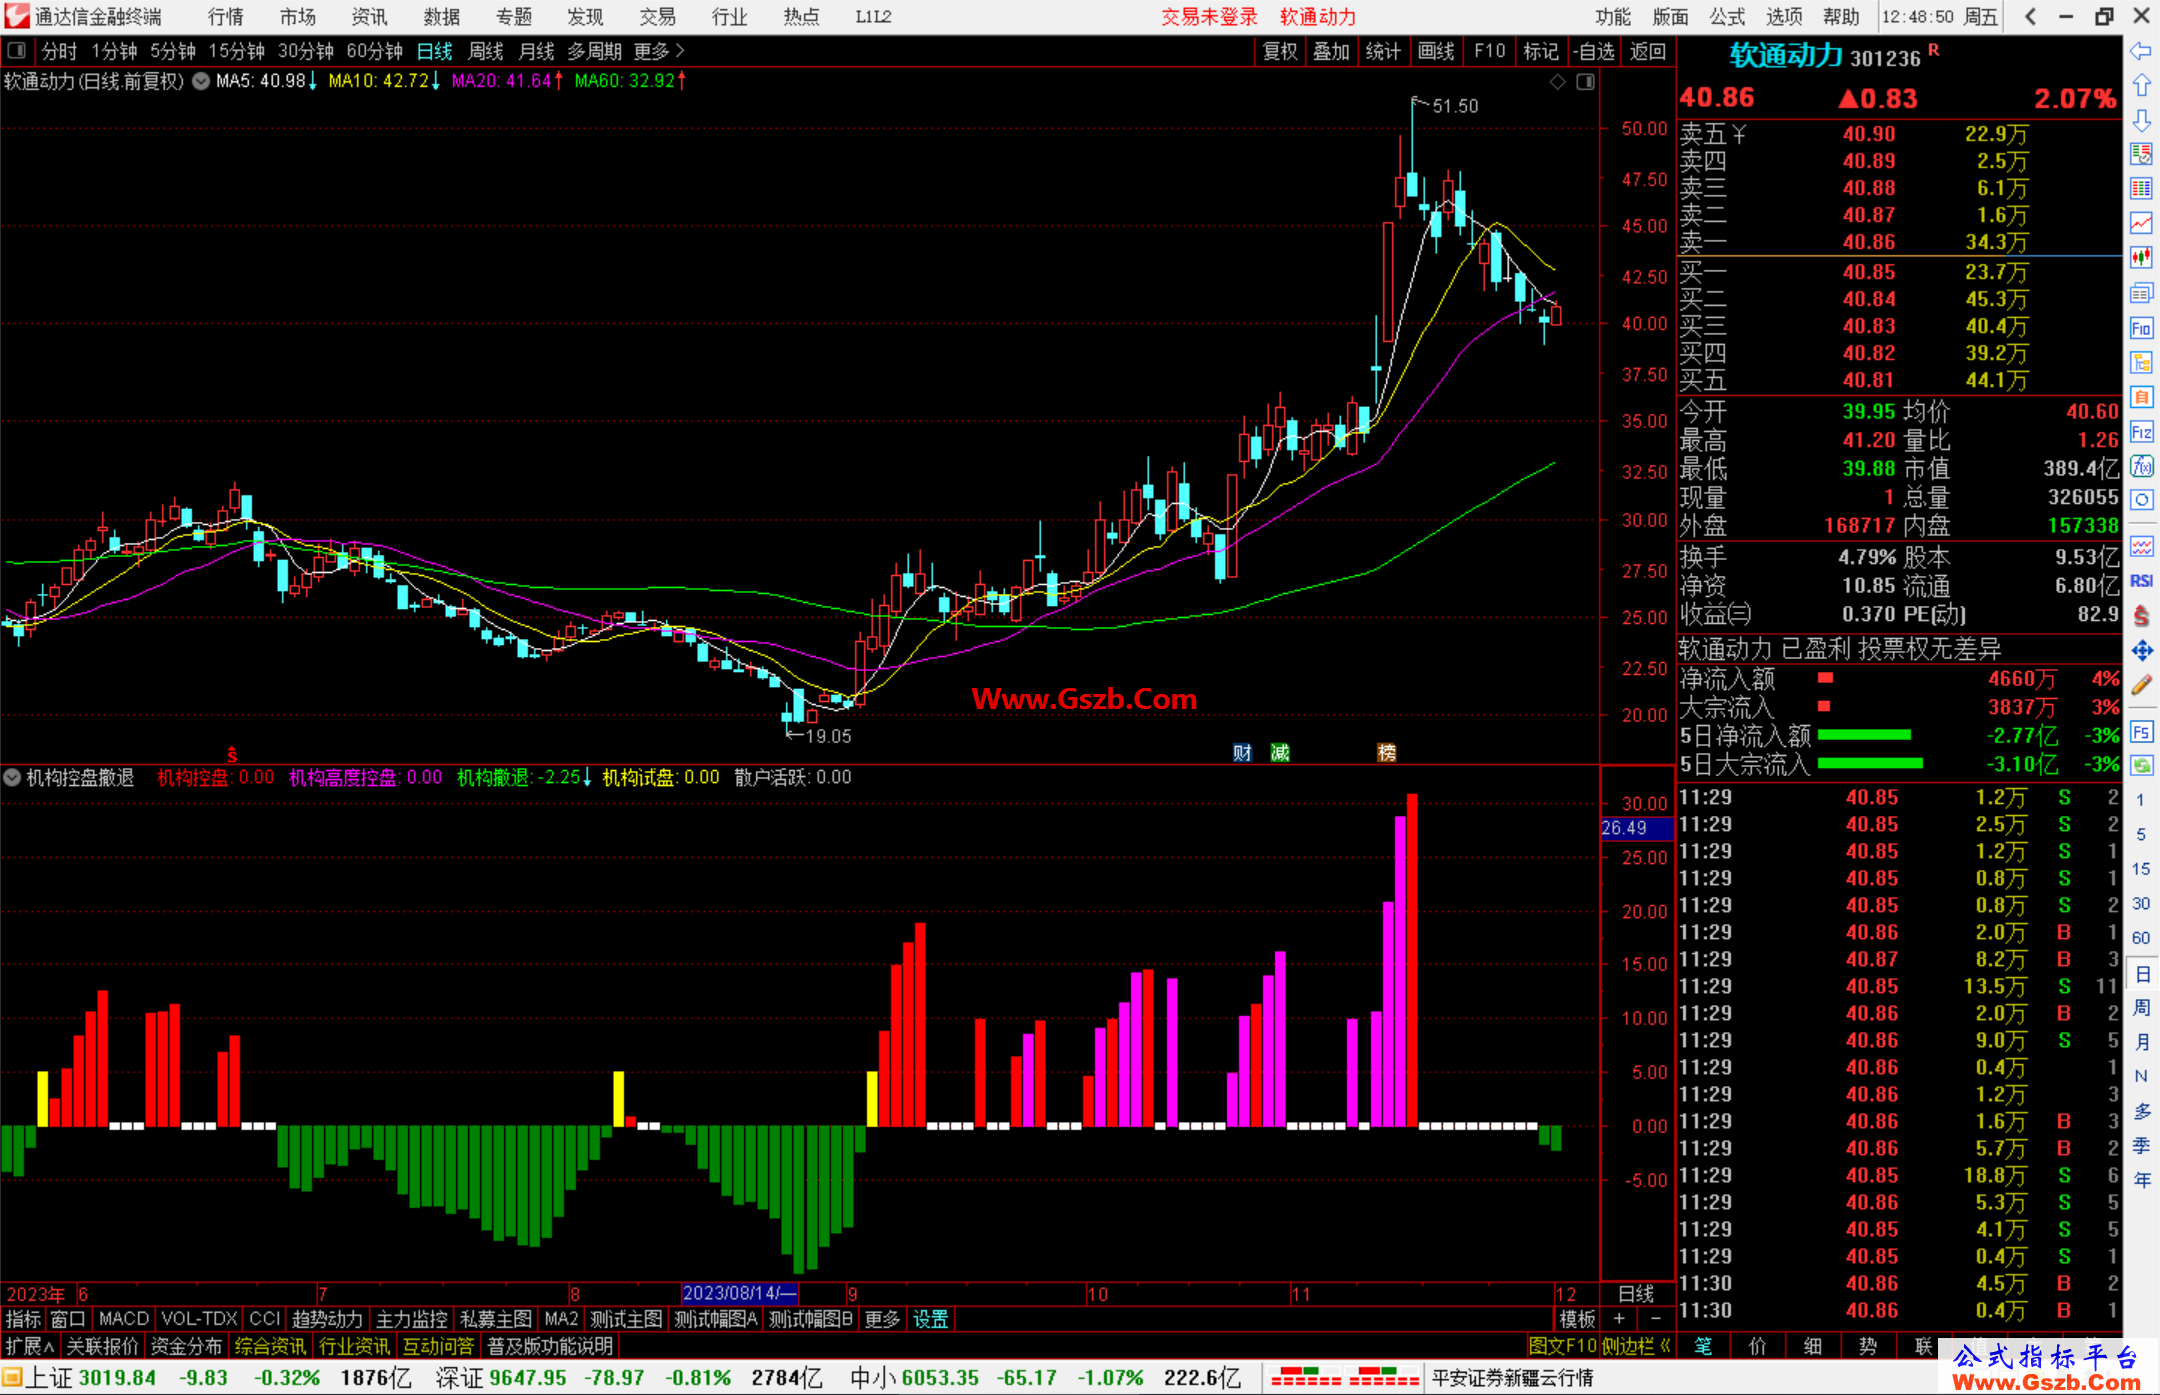Open the 软通动力 main chart settings circle
This screenshot has width=2160, height=1395.
click(201, 81)
